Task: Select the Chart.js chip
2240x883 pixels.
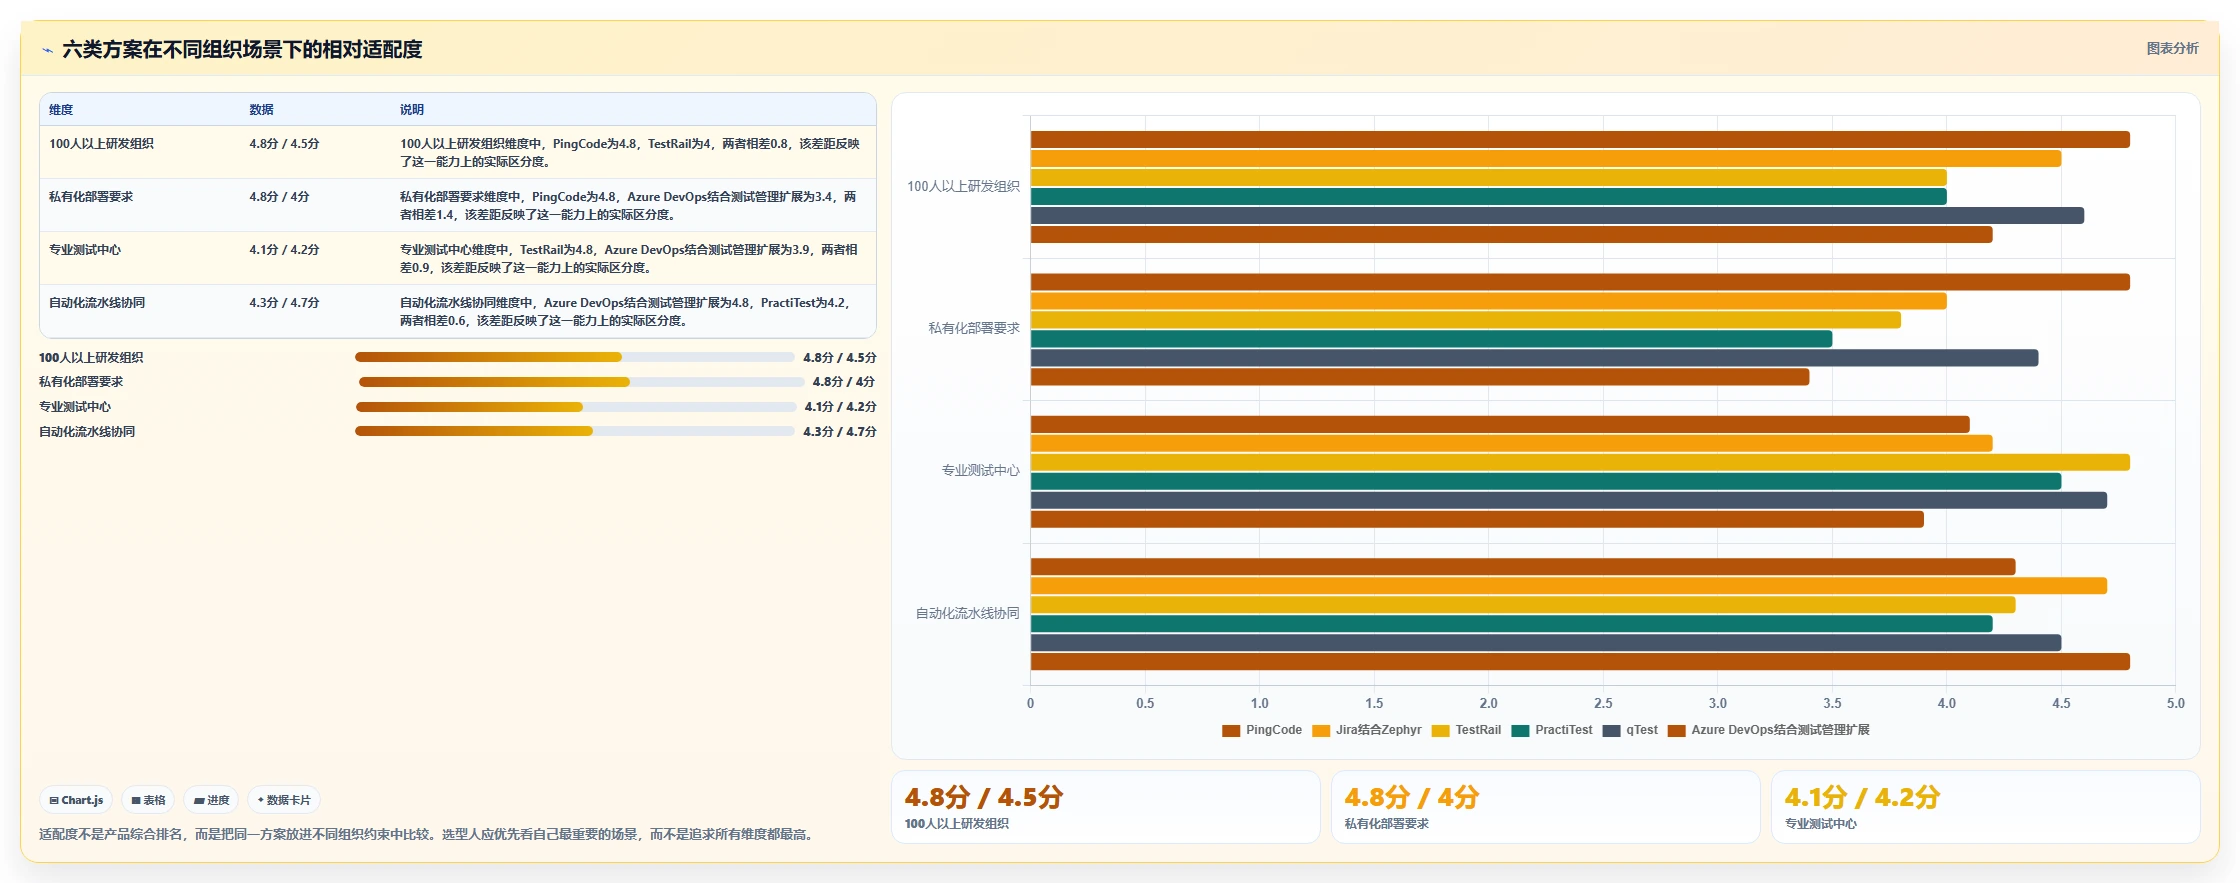Action: tap(76, 800)
